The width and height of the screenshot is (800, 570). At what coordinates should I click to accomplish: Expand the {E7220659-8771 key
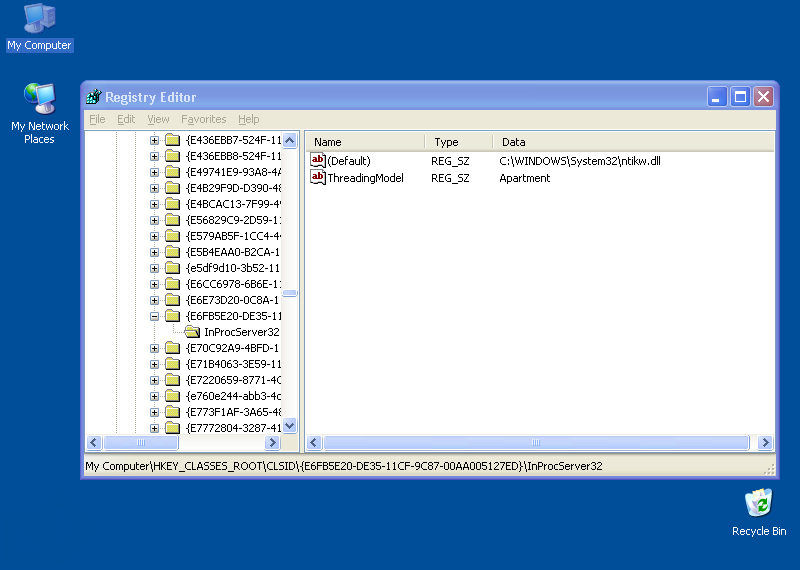click(x=154, y=380)
